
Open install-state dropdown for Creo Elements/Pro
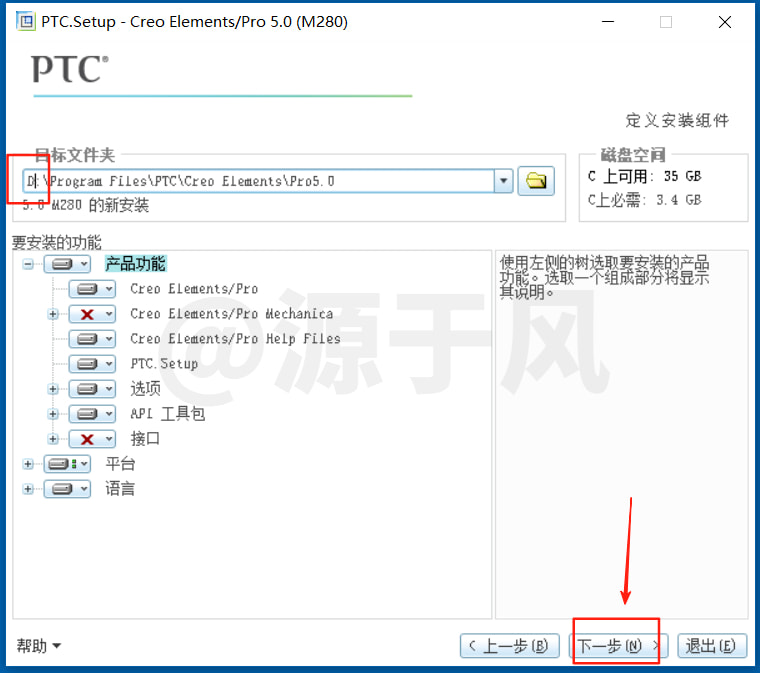(92, 289)
